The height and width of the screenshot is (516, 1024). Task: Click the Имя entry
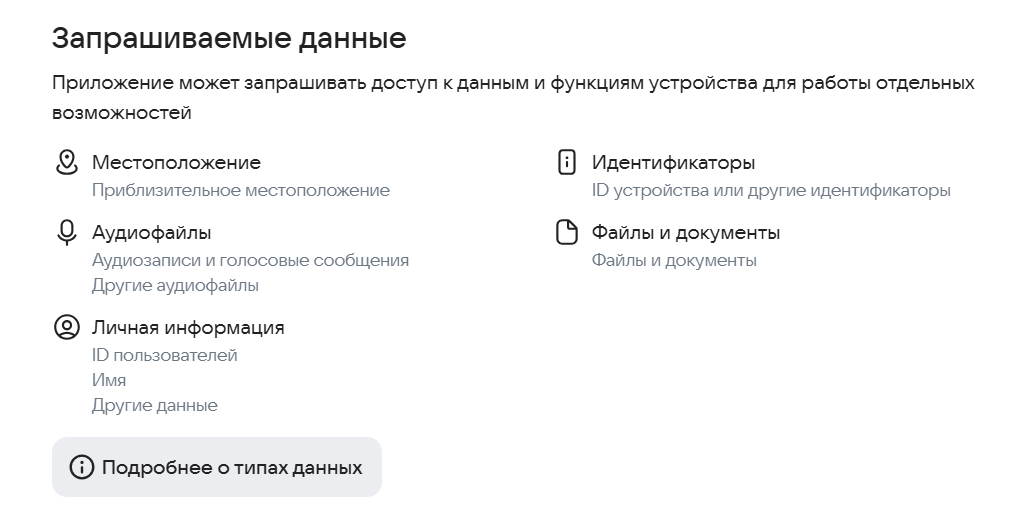coord(109,380)
